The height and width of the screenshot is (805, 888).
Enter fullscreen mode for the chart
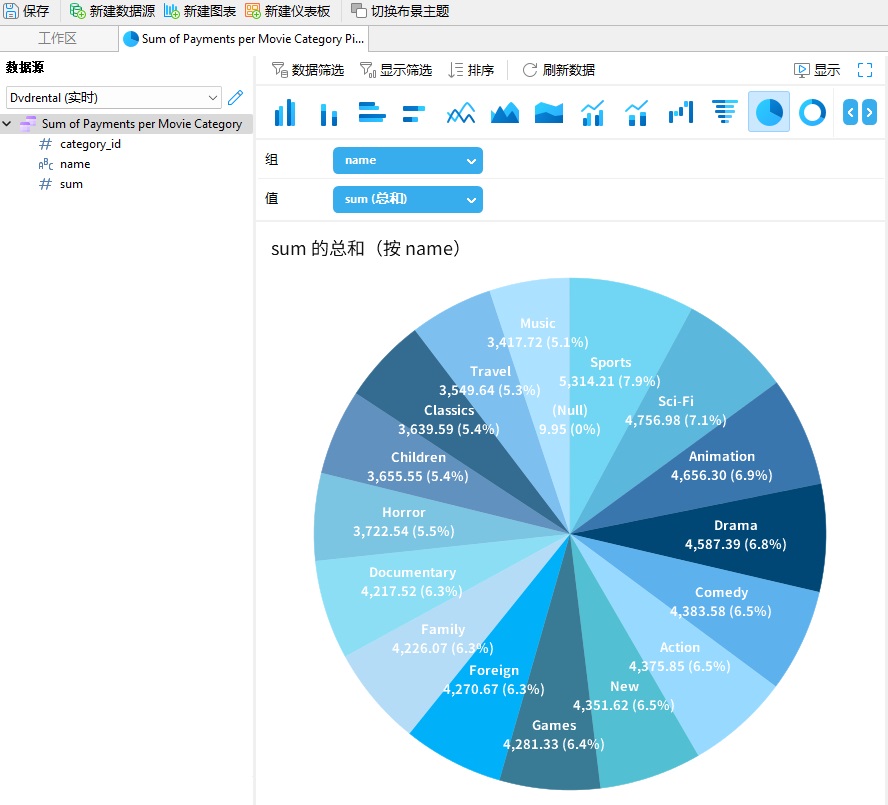[x=864, y=70]
